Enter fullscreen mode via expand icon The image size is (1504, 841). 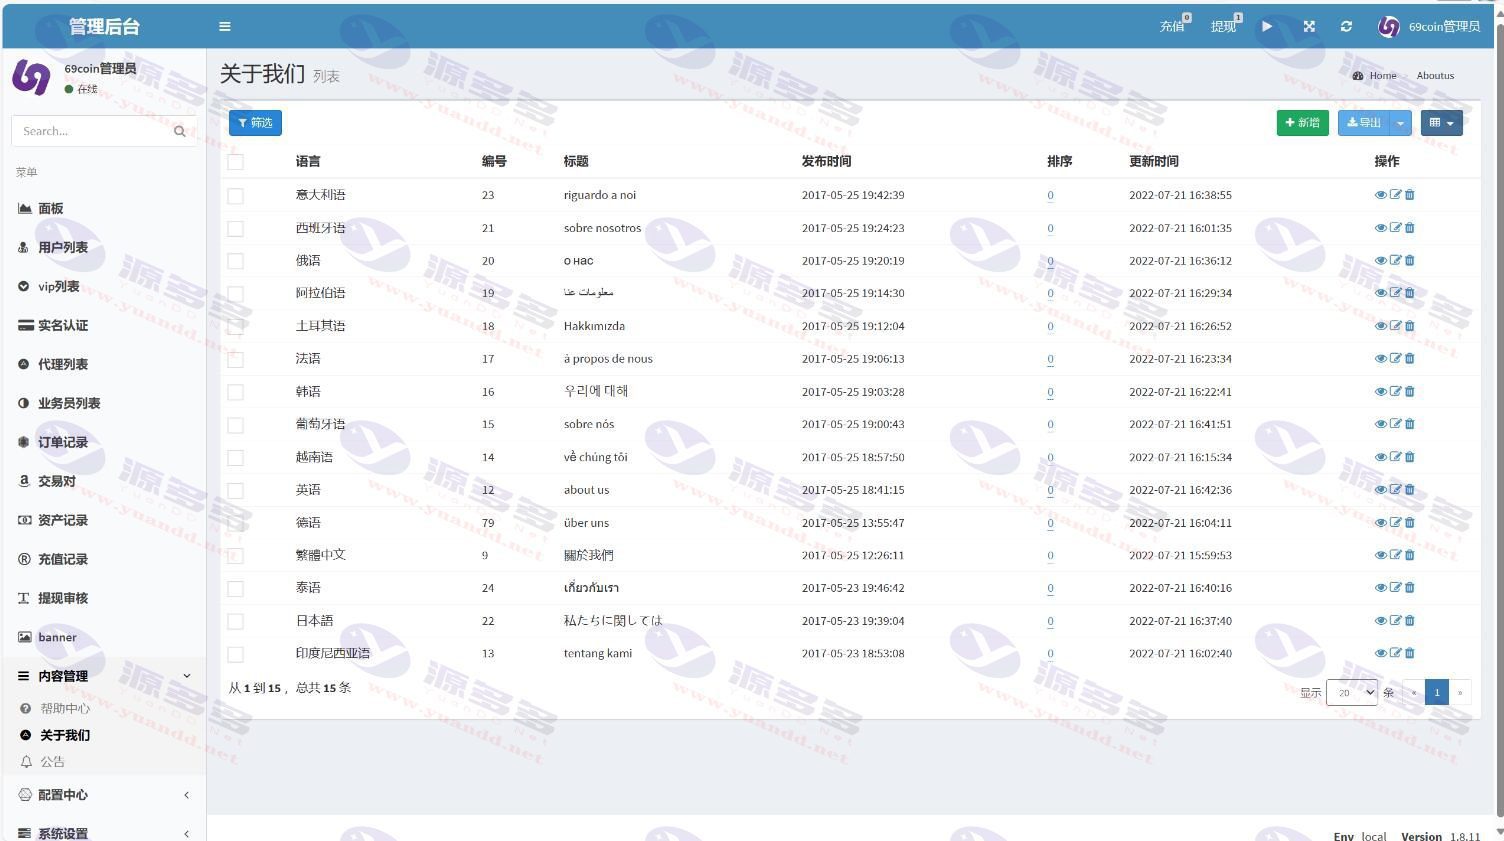pyautogui.click(x=1309, y=26)
